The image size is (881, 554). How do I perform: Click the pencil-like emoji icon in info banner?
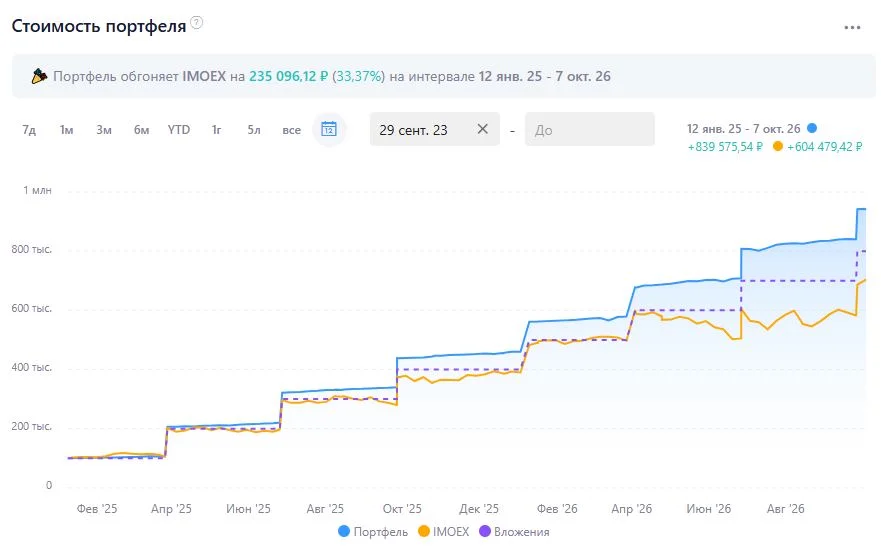pos(39,76)
